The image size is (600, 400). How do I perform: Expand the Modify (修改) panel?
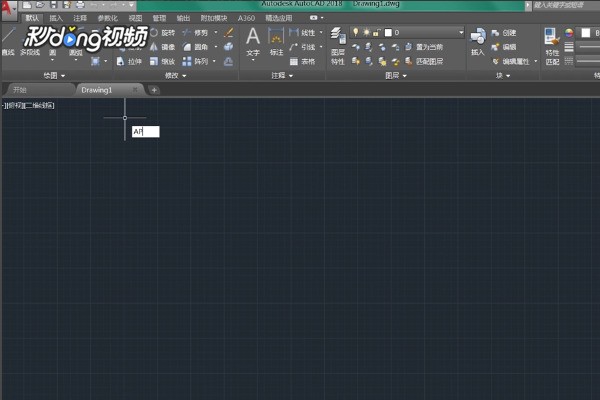175,76
